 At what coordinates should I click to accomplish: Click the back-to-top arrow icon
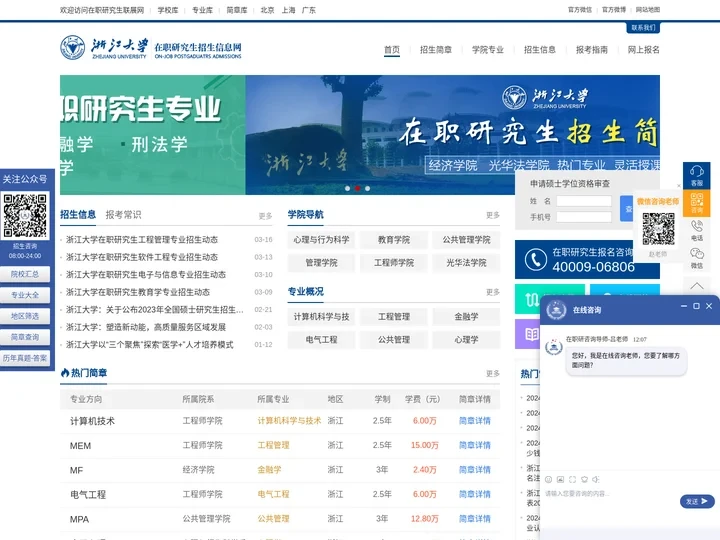[x=696, y=286]
